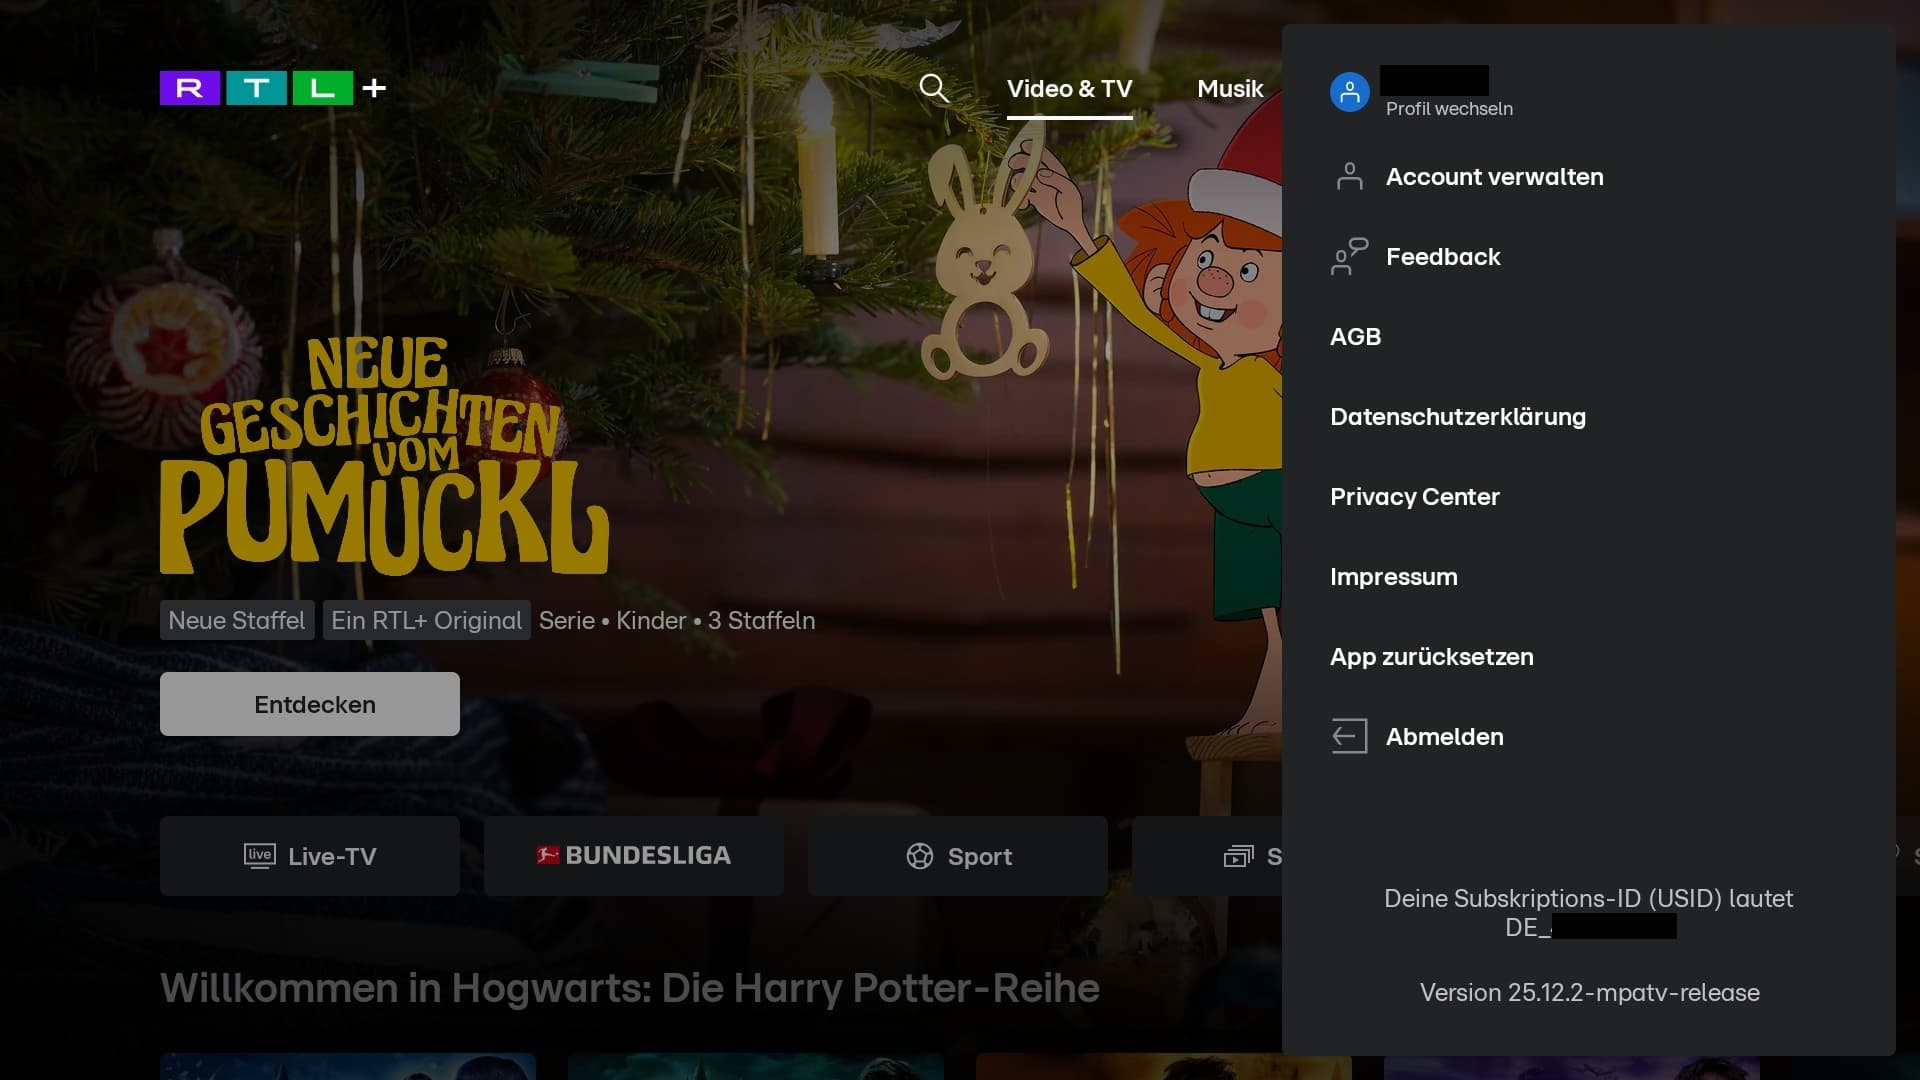Click the blue profile avatar icon
1920x1080 pixels.
(1349, 92)
